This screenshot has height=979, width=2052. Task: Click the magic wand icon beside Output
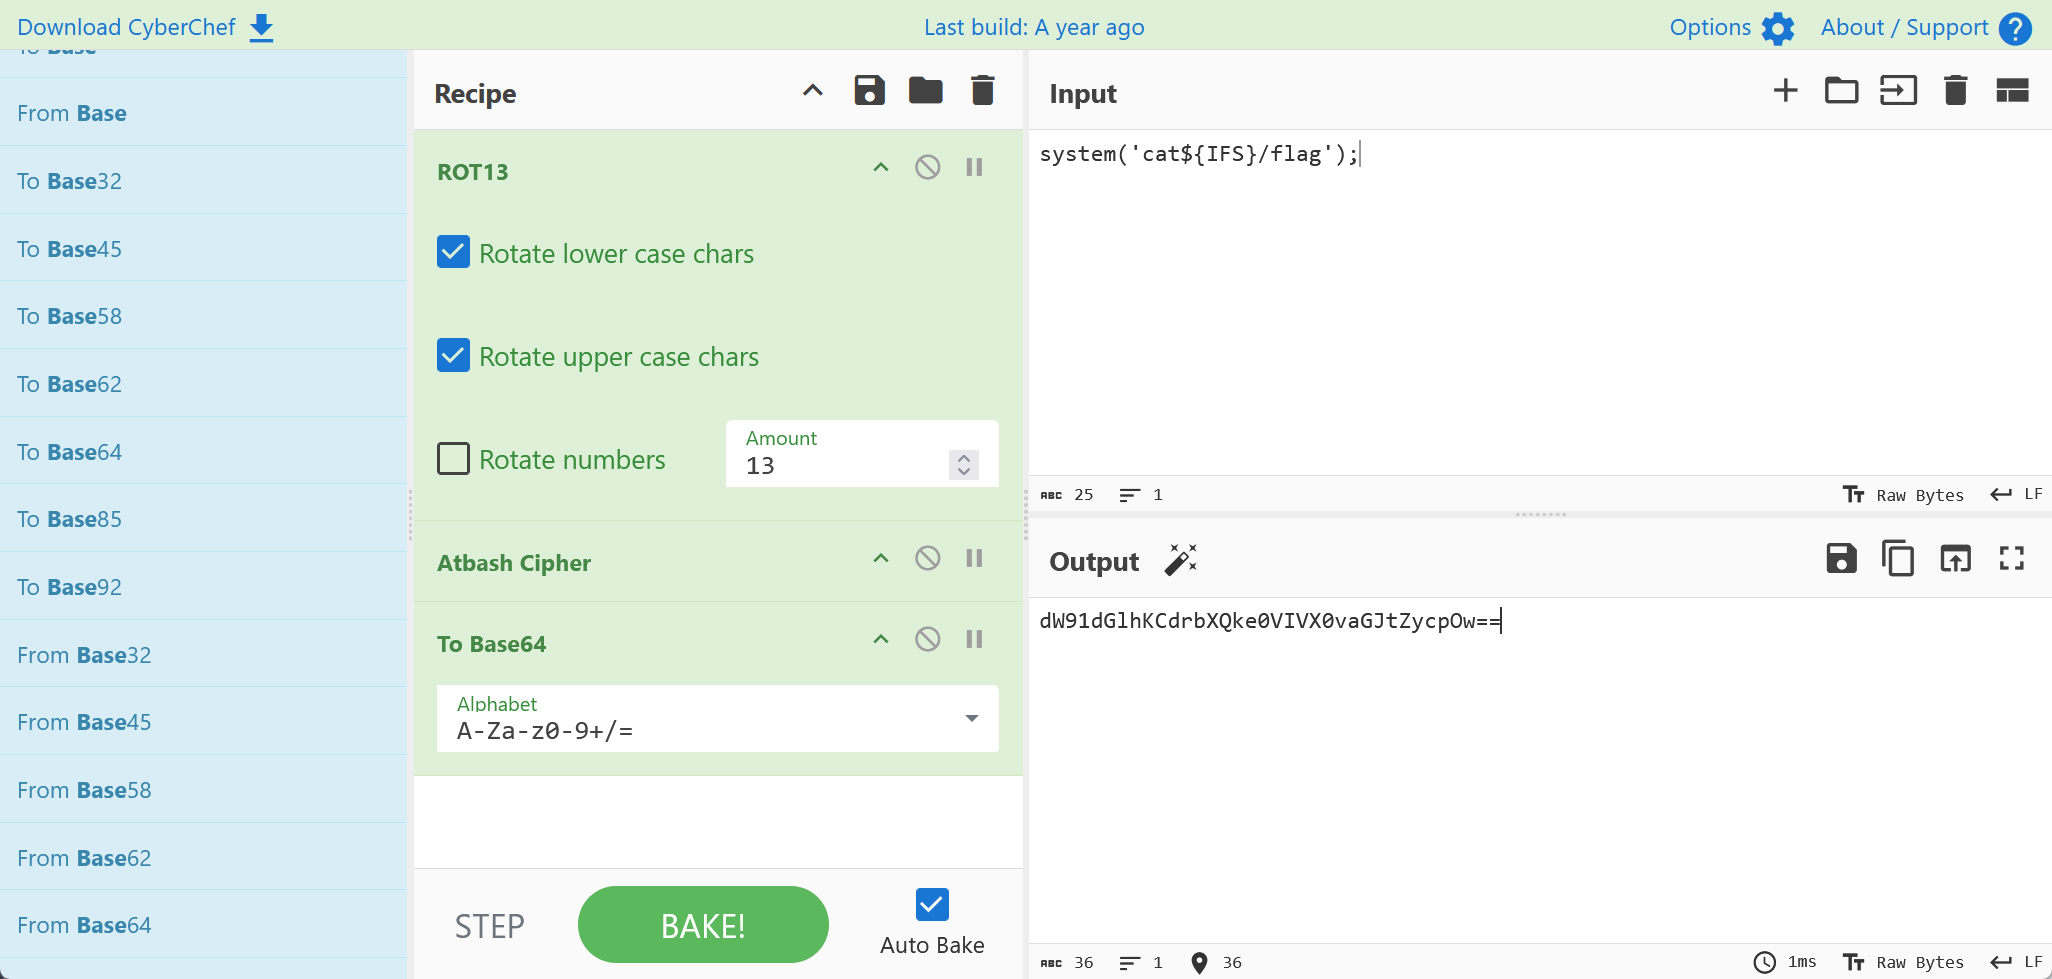coord(1181,560)
